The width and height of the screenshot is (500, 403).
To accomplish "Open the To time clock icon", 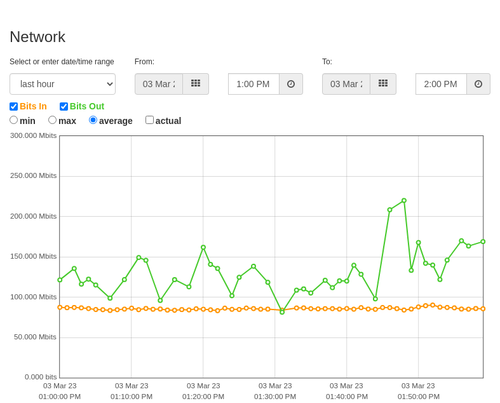I will point(478,84).
